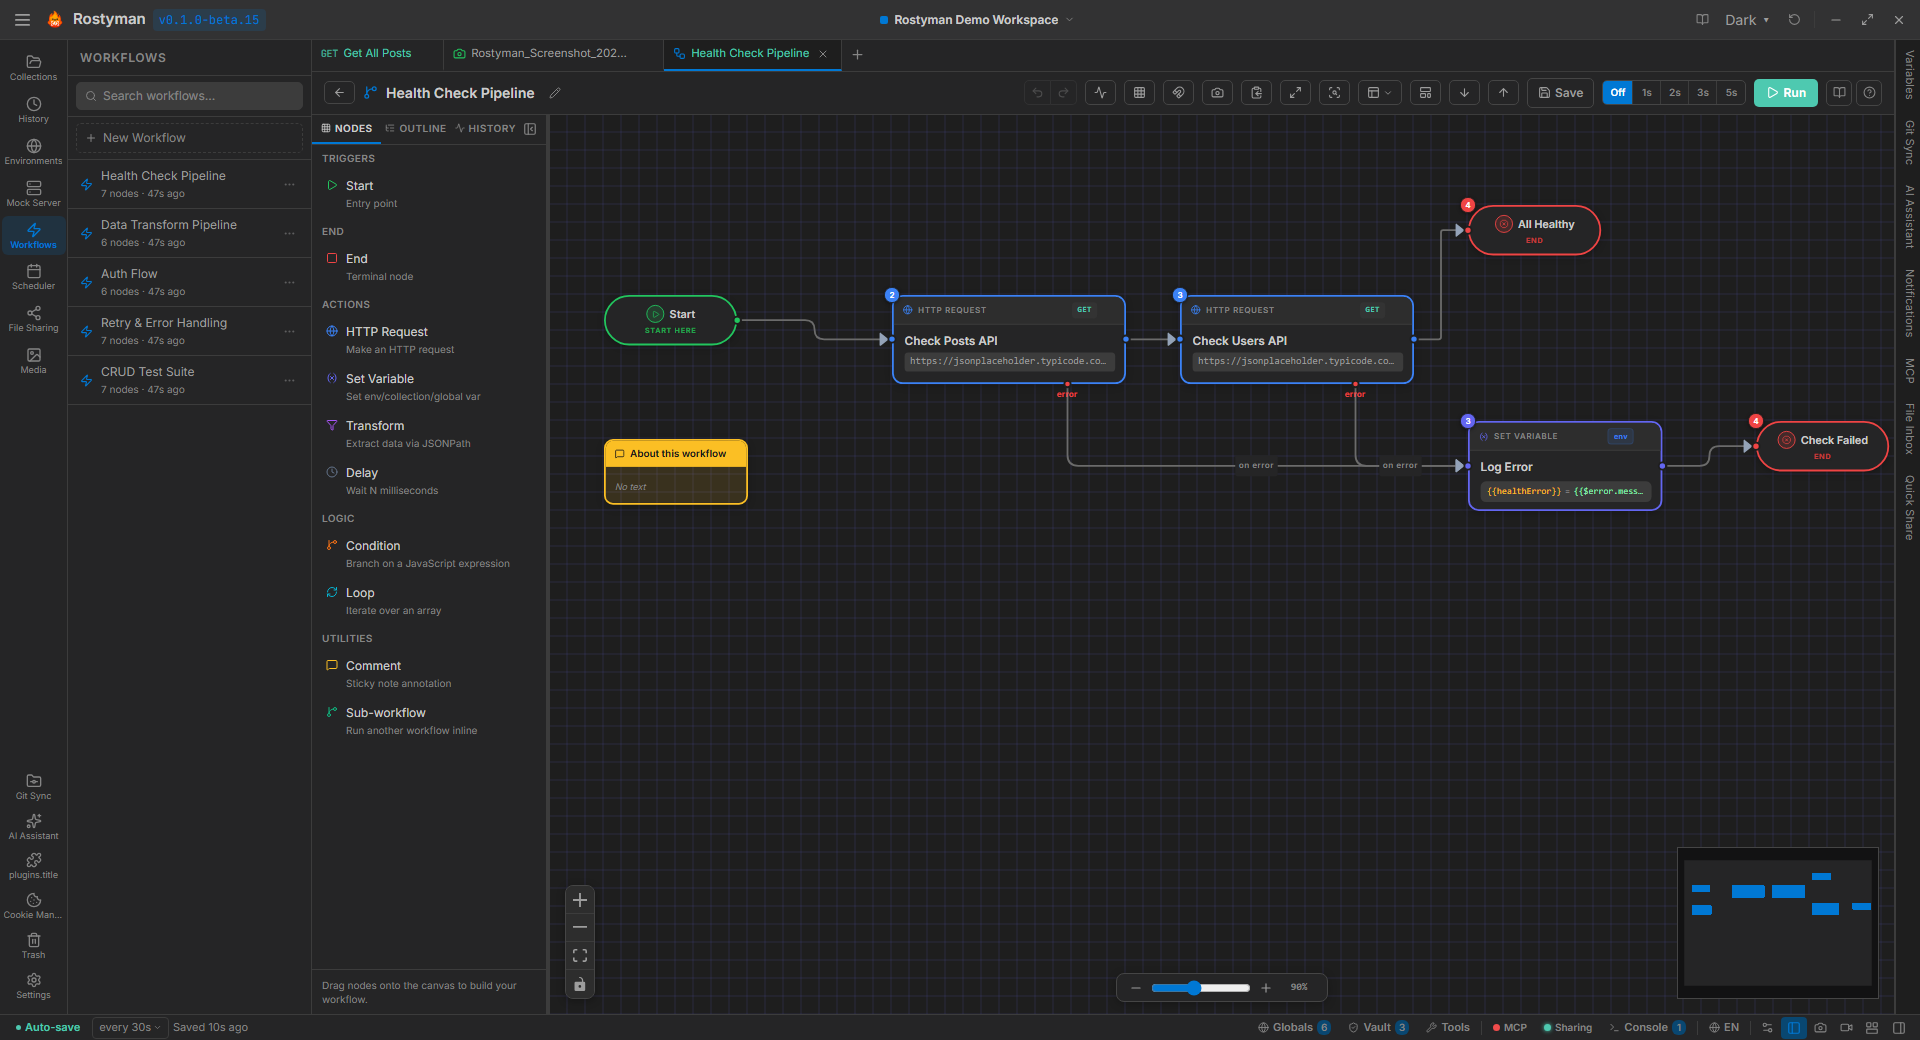Set auto-run interval to Off

[1617, 93]
